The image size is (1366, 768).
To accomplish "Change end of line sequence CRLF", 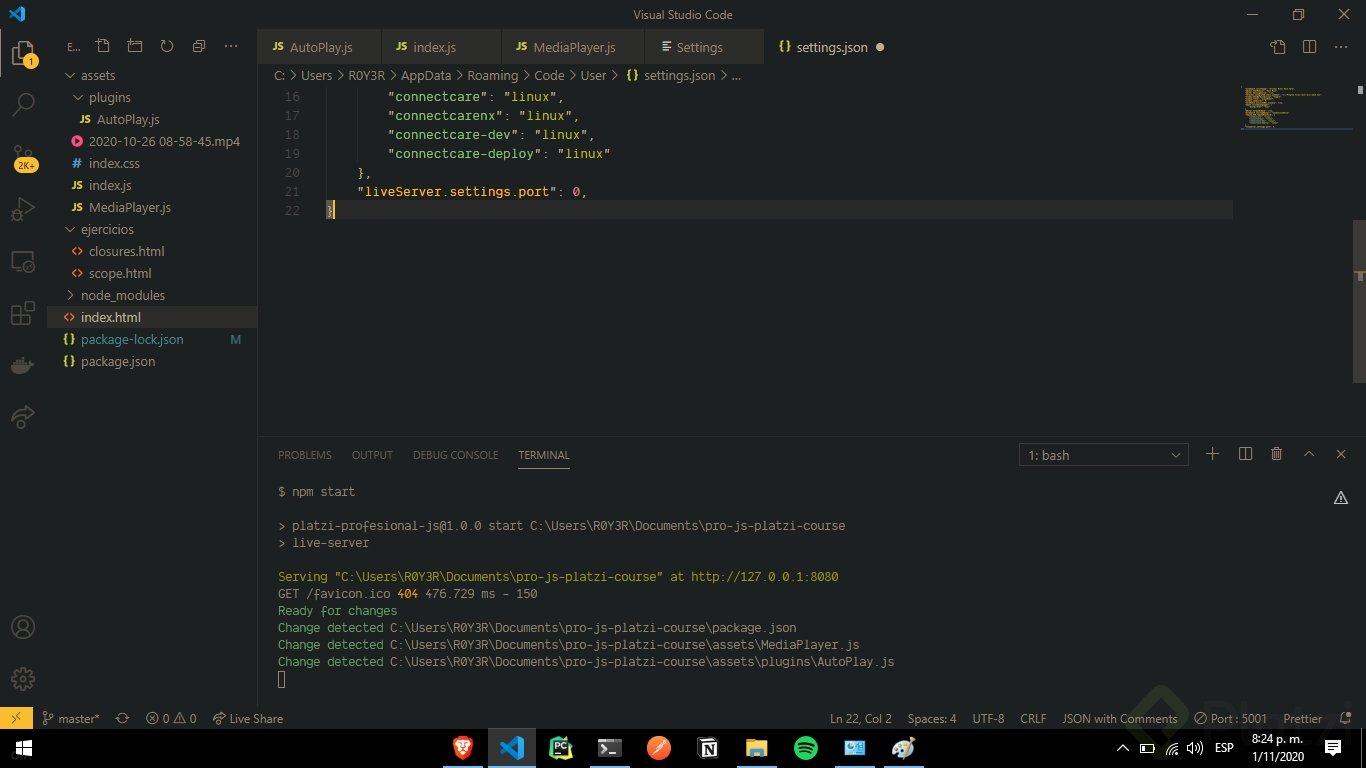I will point(1033,718).
